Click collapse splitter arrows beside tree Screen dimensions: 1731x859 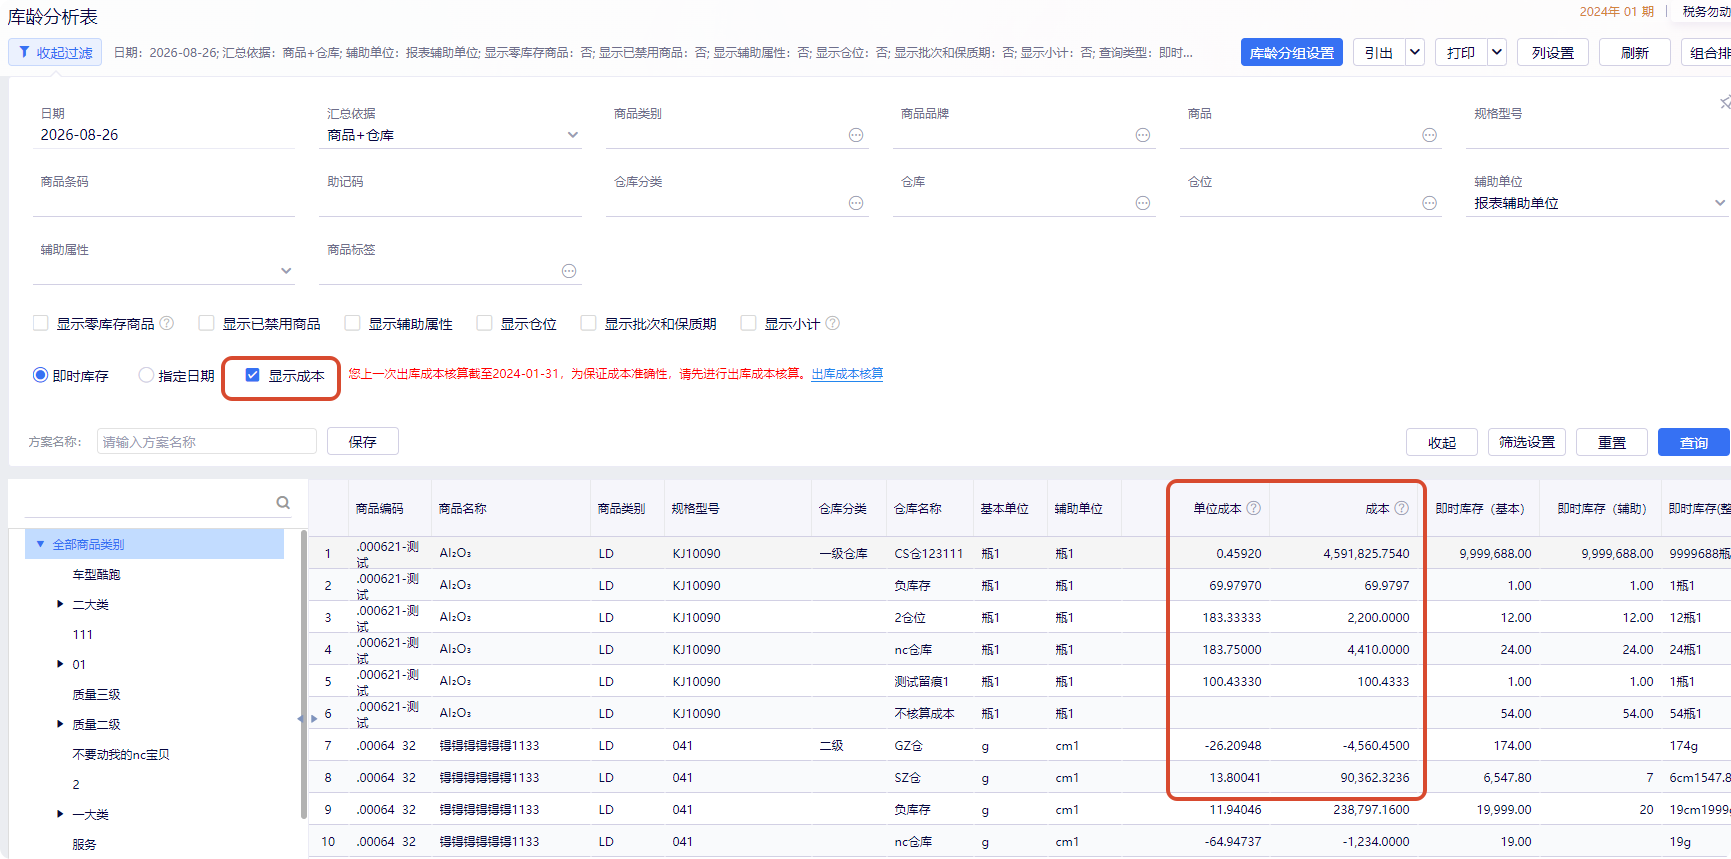(307, 718)
